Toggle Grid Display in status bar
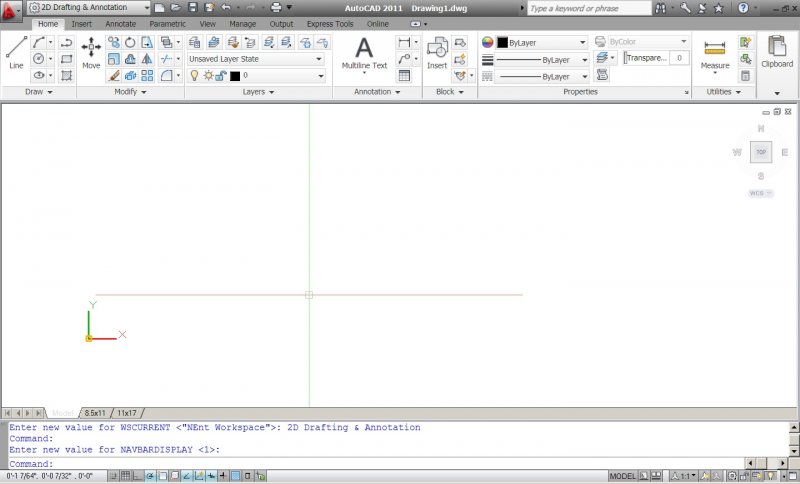Viewport: 800px width, 484px height. [125, 476]
